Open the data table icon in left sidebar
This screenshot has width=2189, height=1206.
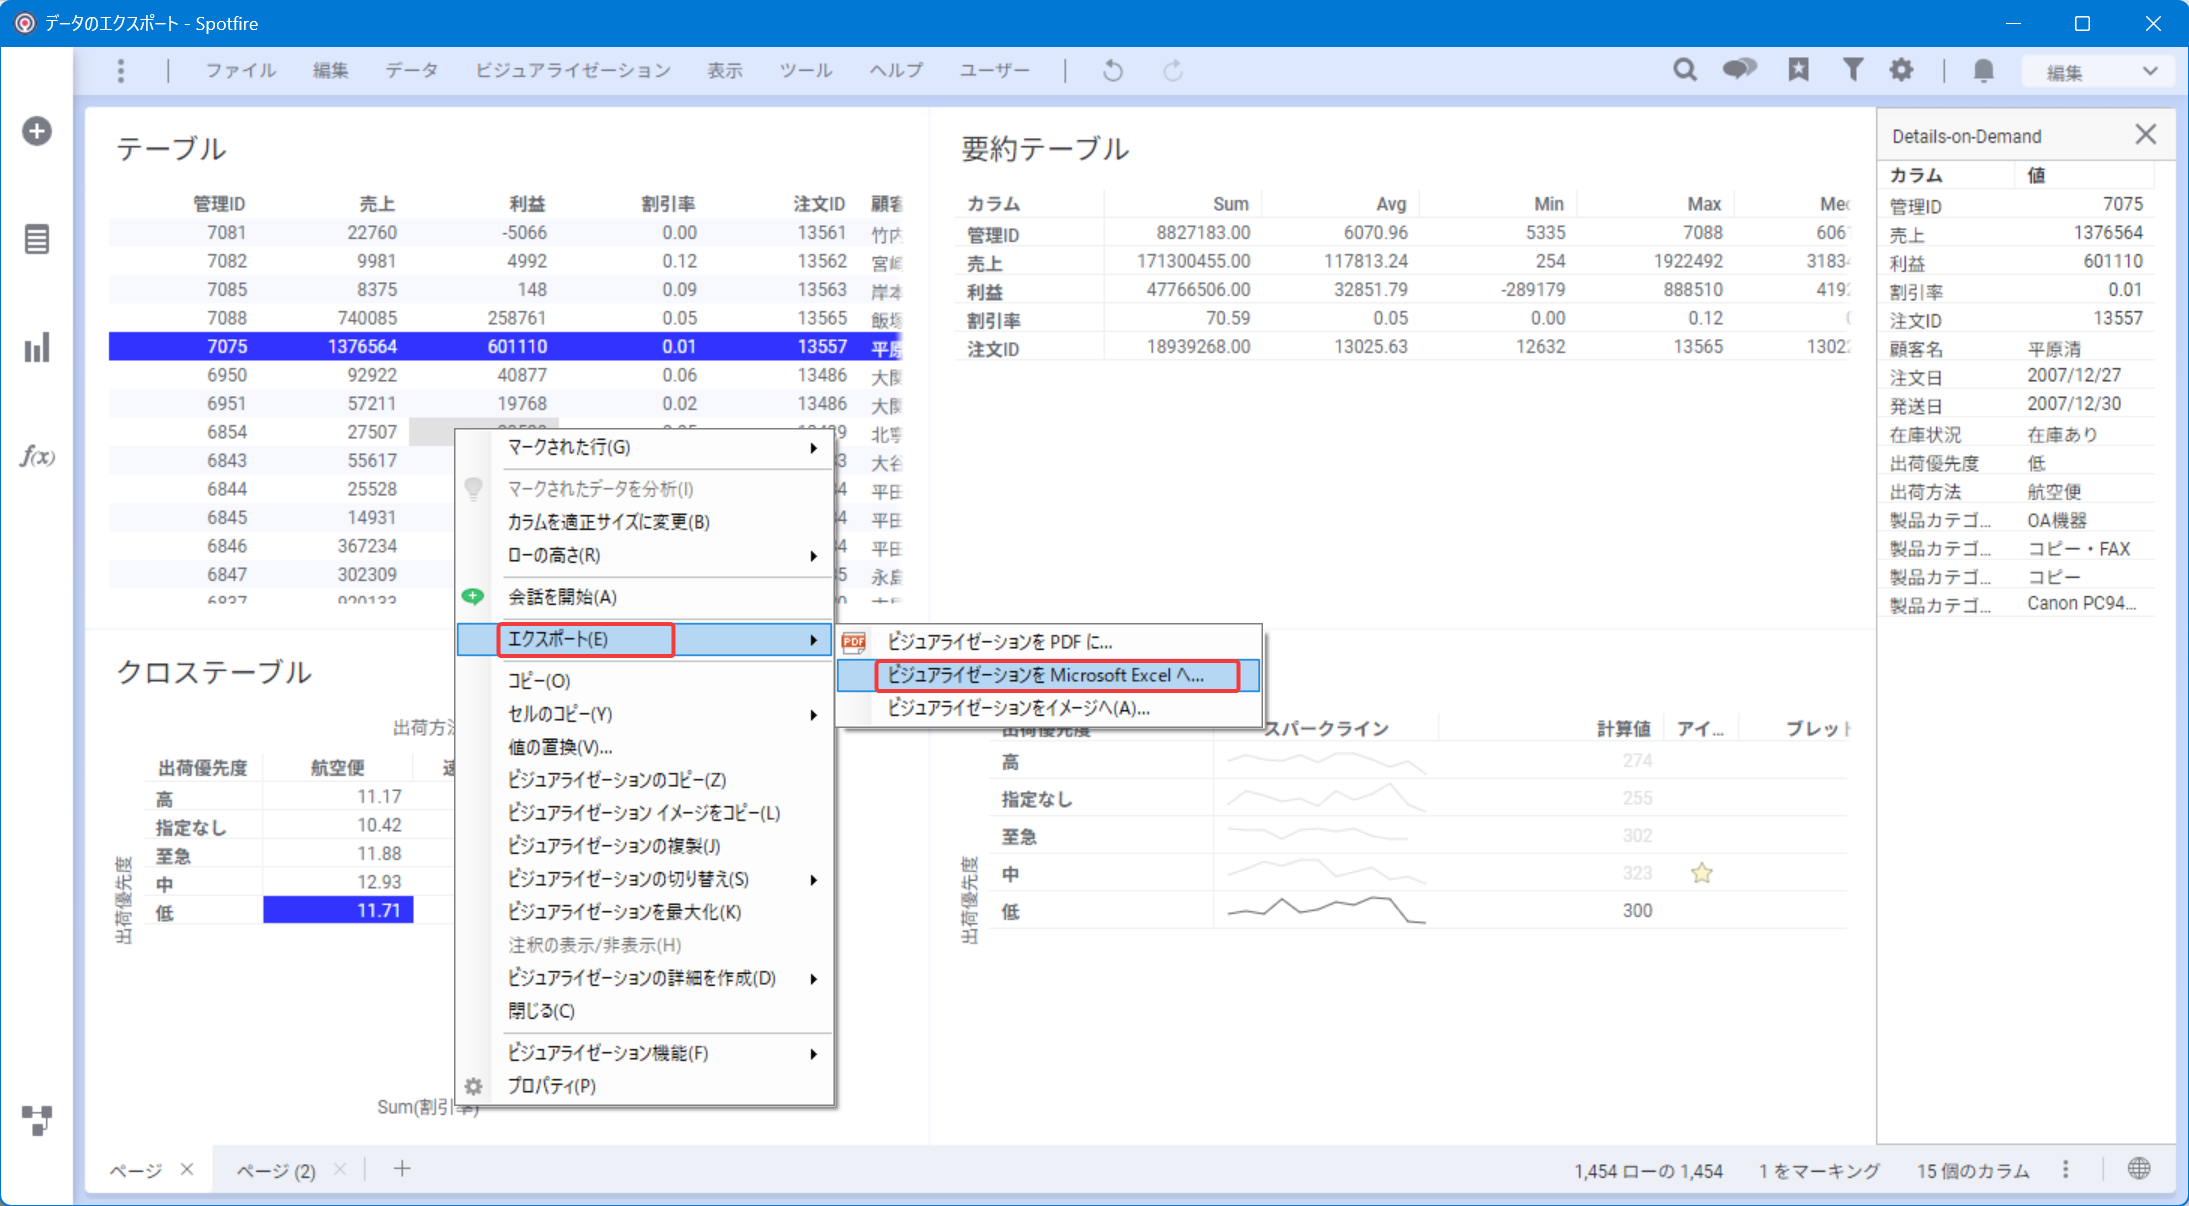[37, 240]
